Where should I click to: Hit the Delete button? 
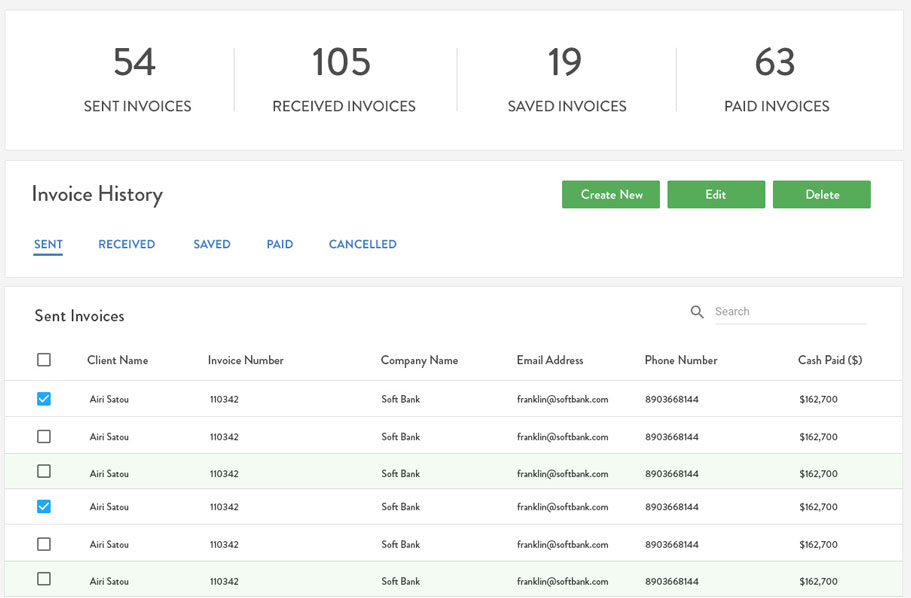(822, 194)
